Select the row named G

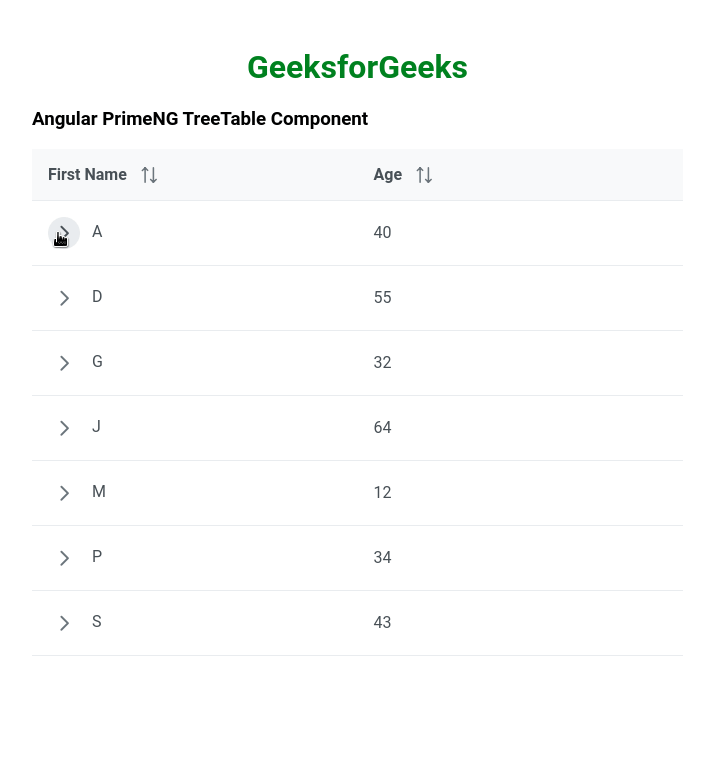click(97, 362)
